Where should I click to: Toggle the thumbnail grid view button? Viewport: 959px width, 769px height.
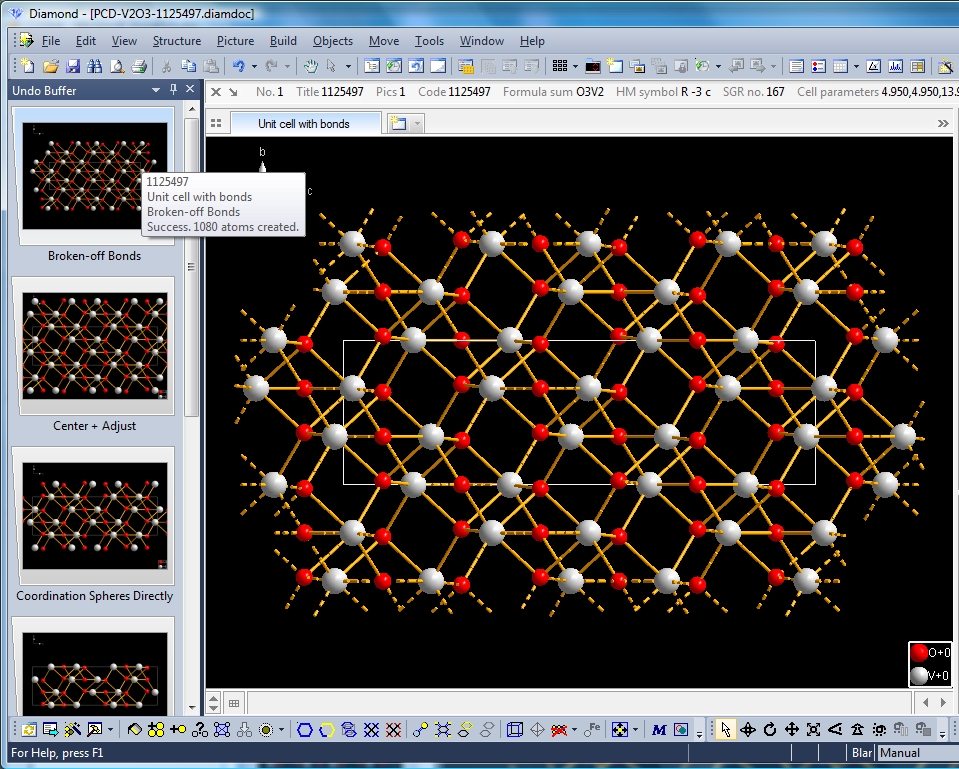pyautogui.click(x=216, y=124)
